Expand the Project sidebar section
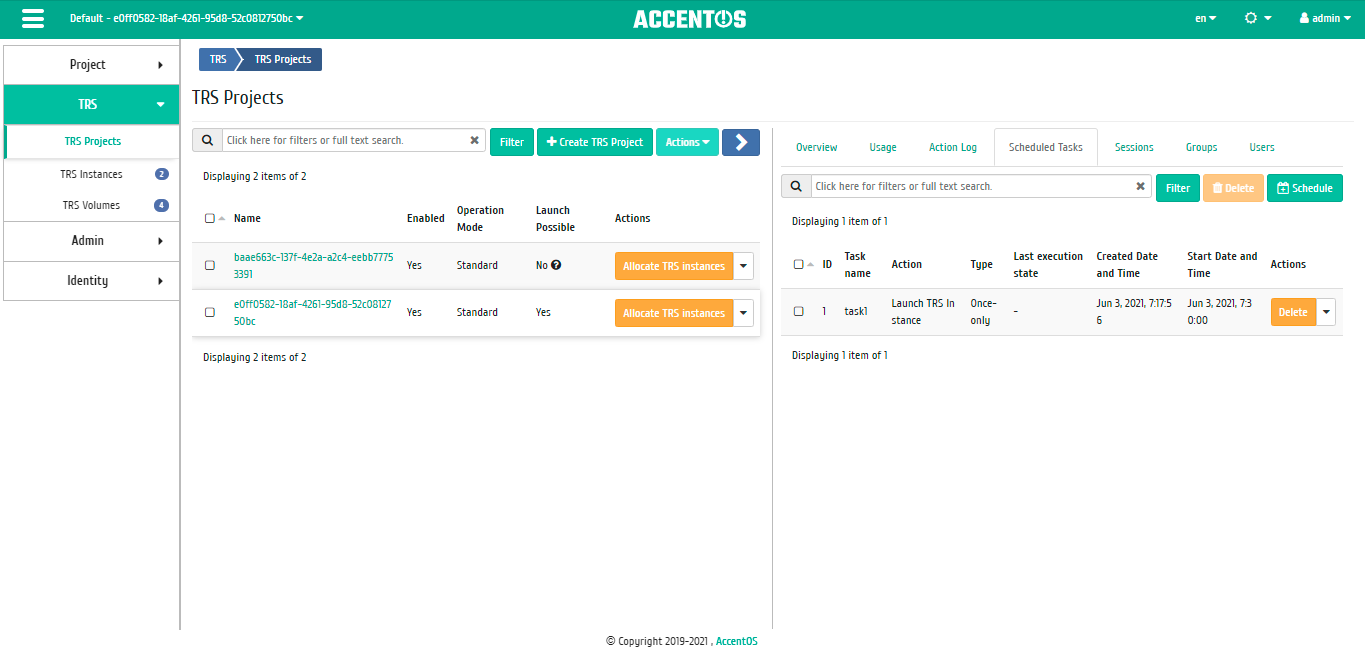Screen dimensions: 1365x652 (91, 64)
